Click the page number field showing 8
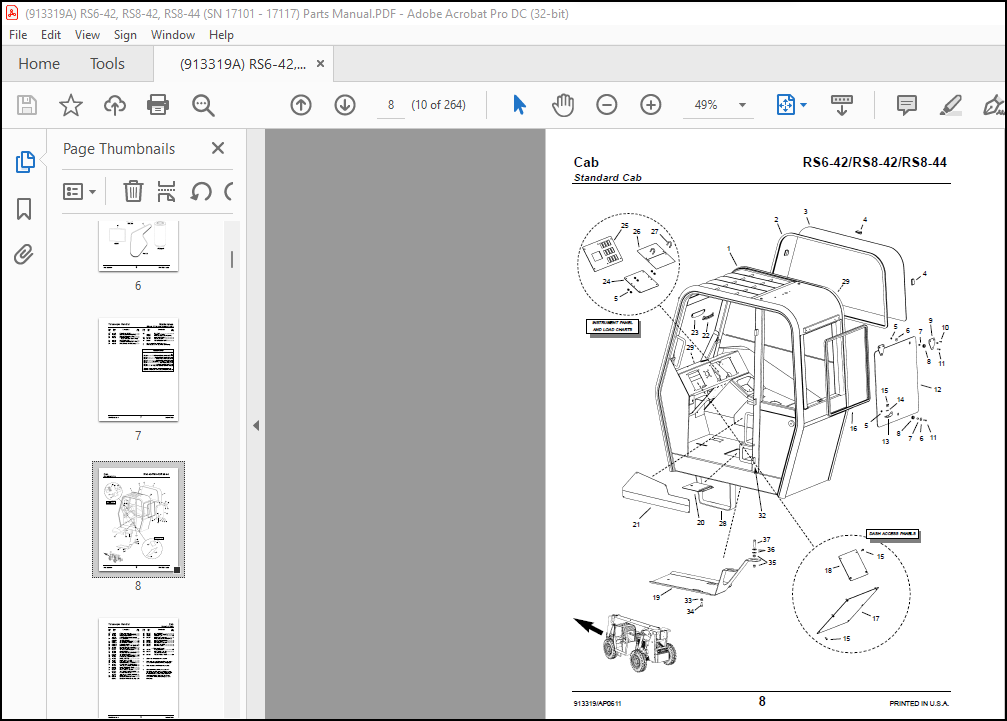The width and height of the screenshot is (1007, 721). (390, 105)
